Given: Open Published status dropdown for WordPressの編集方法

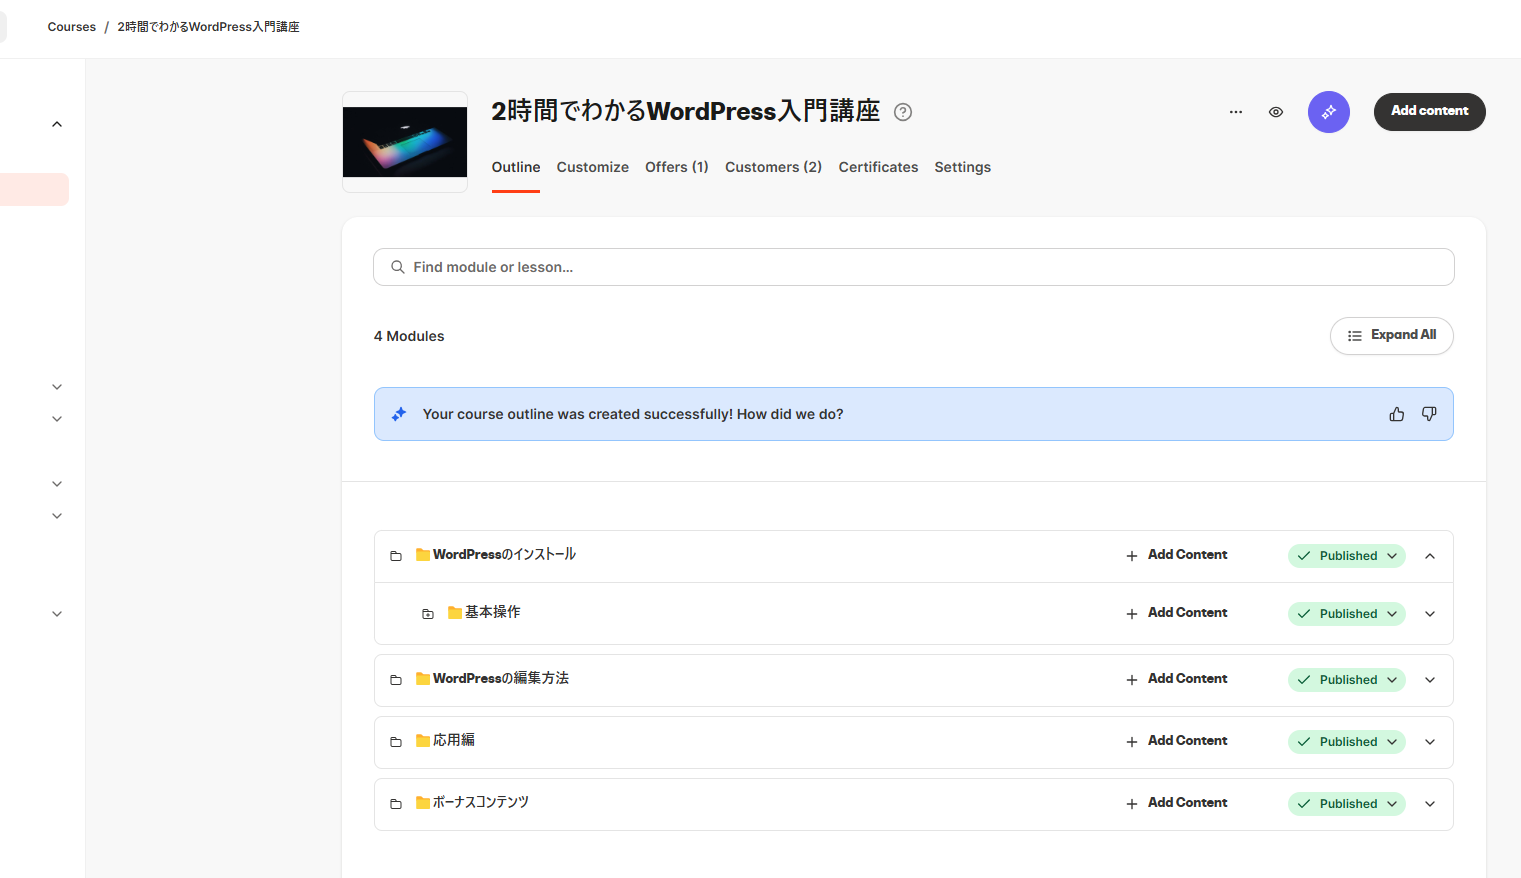Looking at the screenshot, I should 1347,680.
